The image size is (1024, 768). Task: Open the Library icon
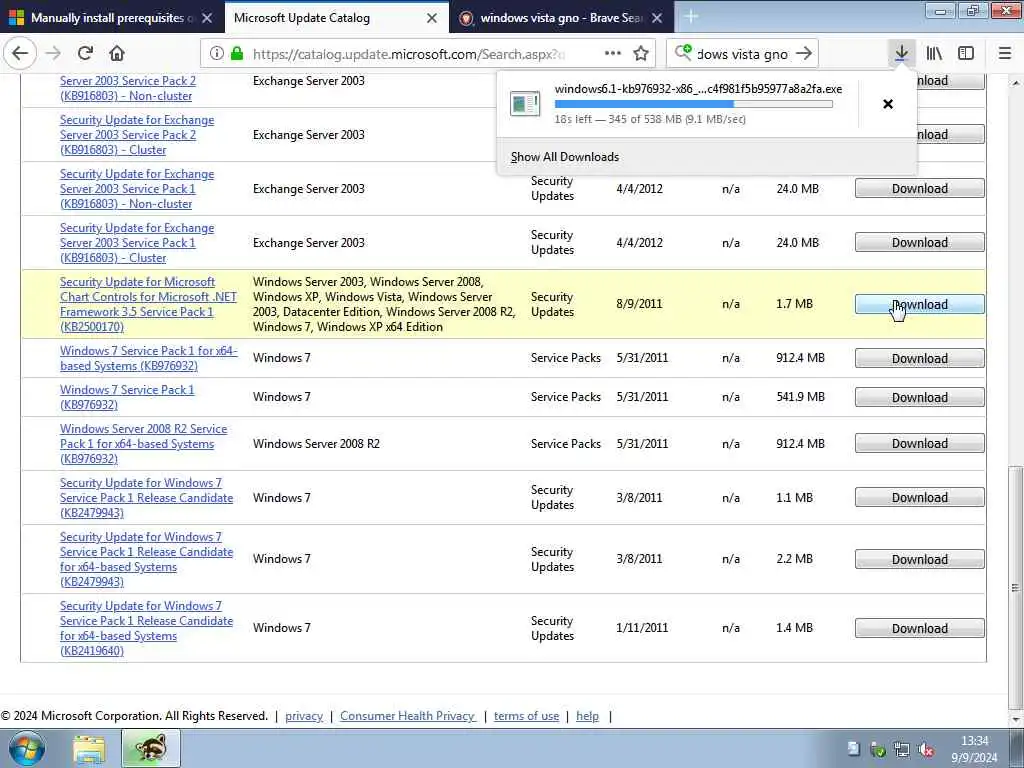(x=934, y=54)
